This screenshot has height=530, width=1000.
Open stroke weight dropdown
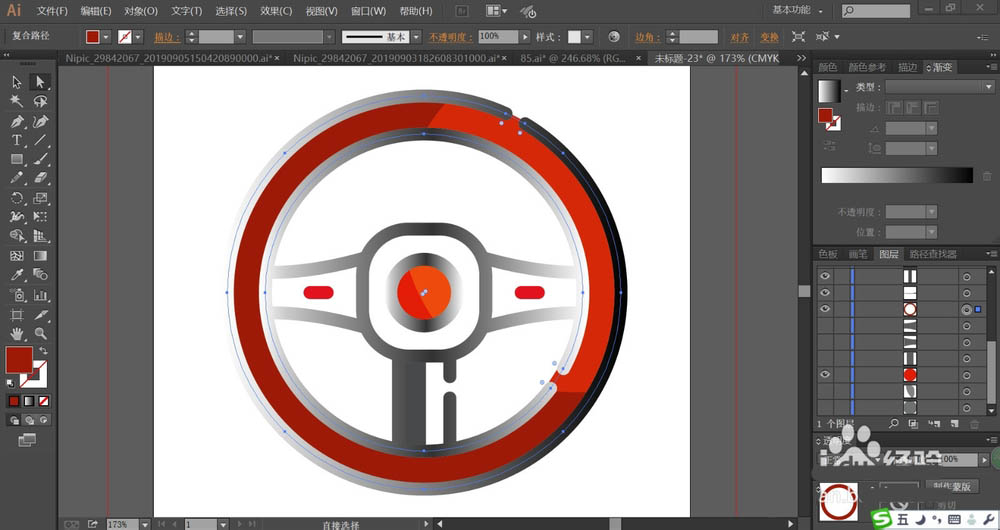[240, 37]
